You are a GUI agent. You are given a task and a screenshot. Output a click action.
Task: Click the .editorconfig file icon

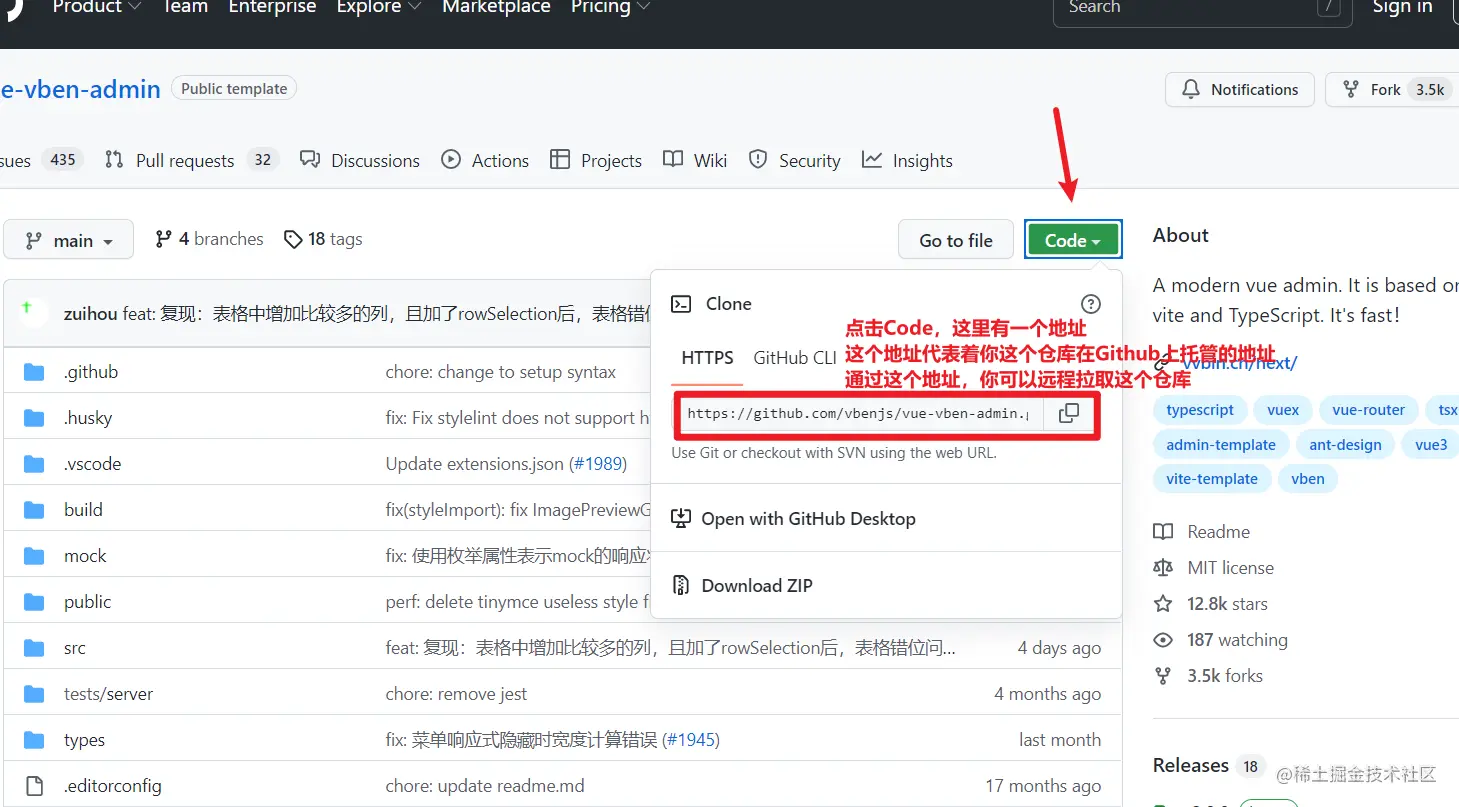35,786
